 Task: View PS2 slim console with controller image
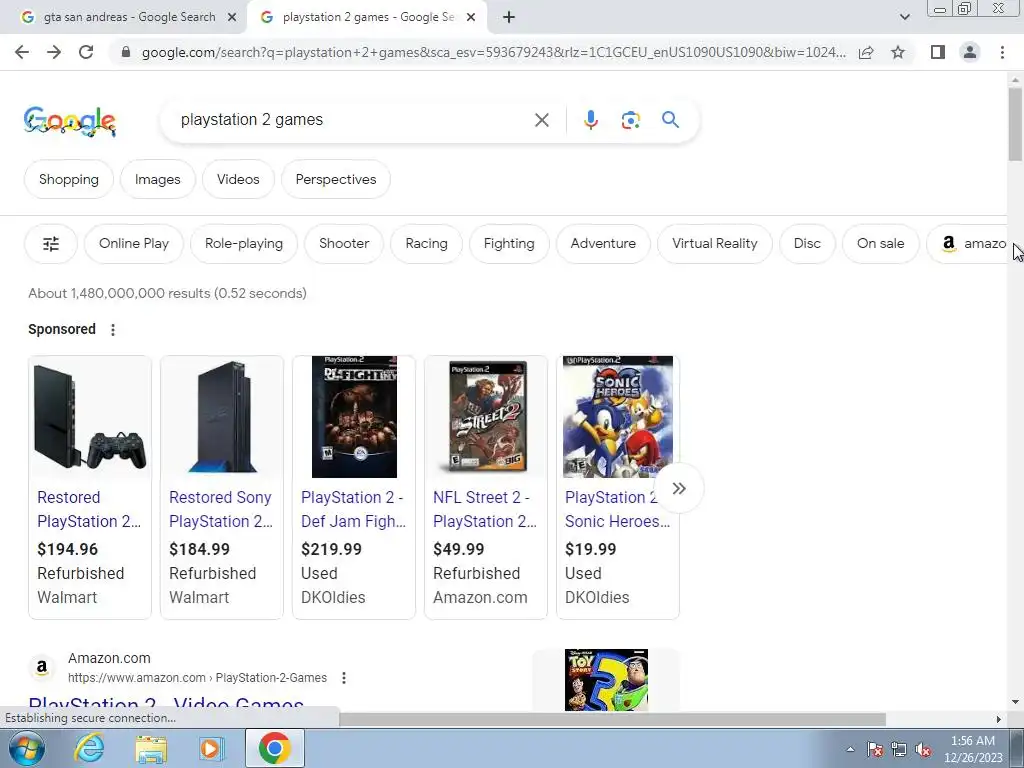coord(90,417)
